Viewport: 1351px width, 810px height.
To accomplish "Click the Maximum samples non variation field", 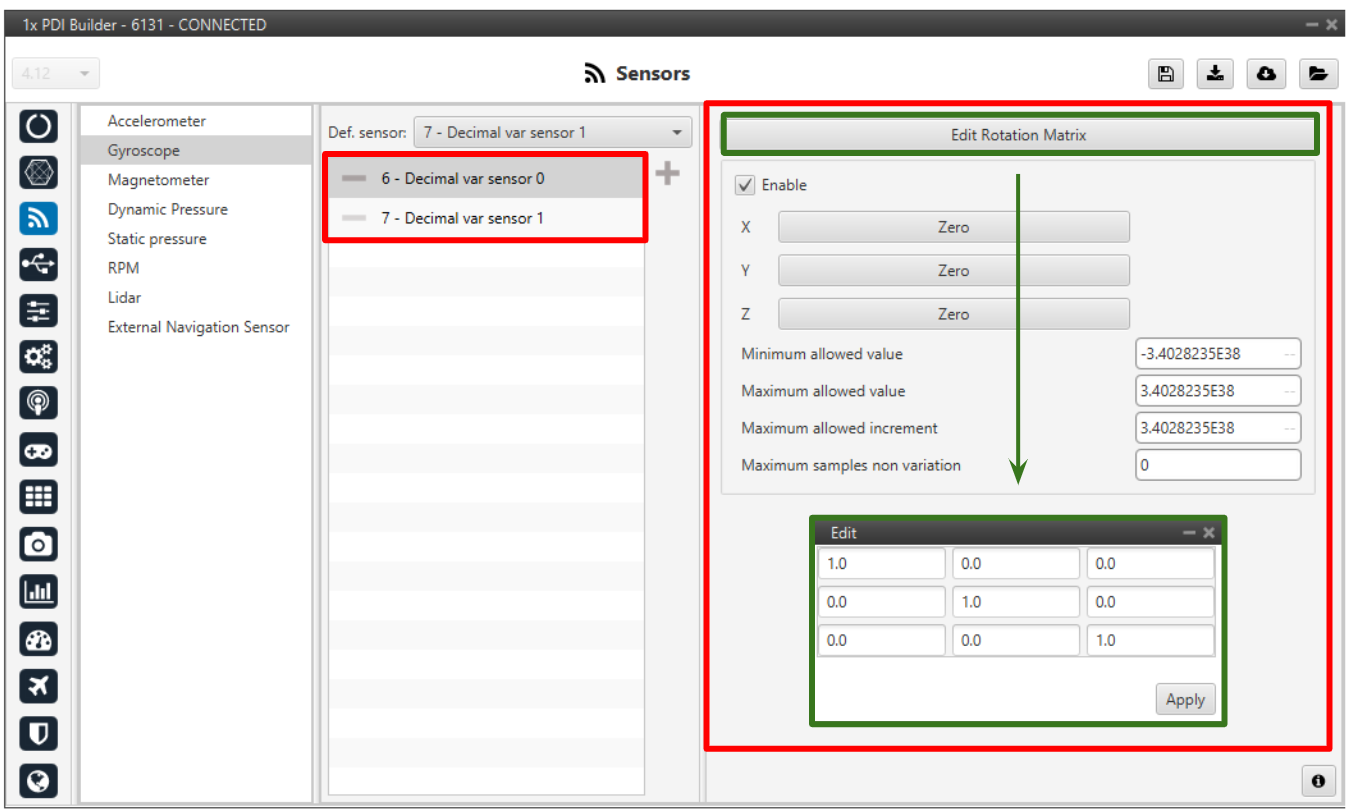I will pos(1217,465).
